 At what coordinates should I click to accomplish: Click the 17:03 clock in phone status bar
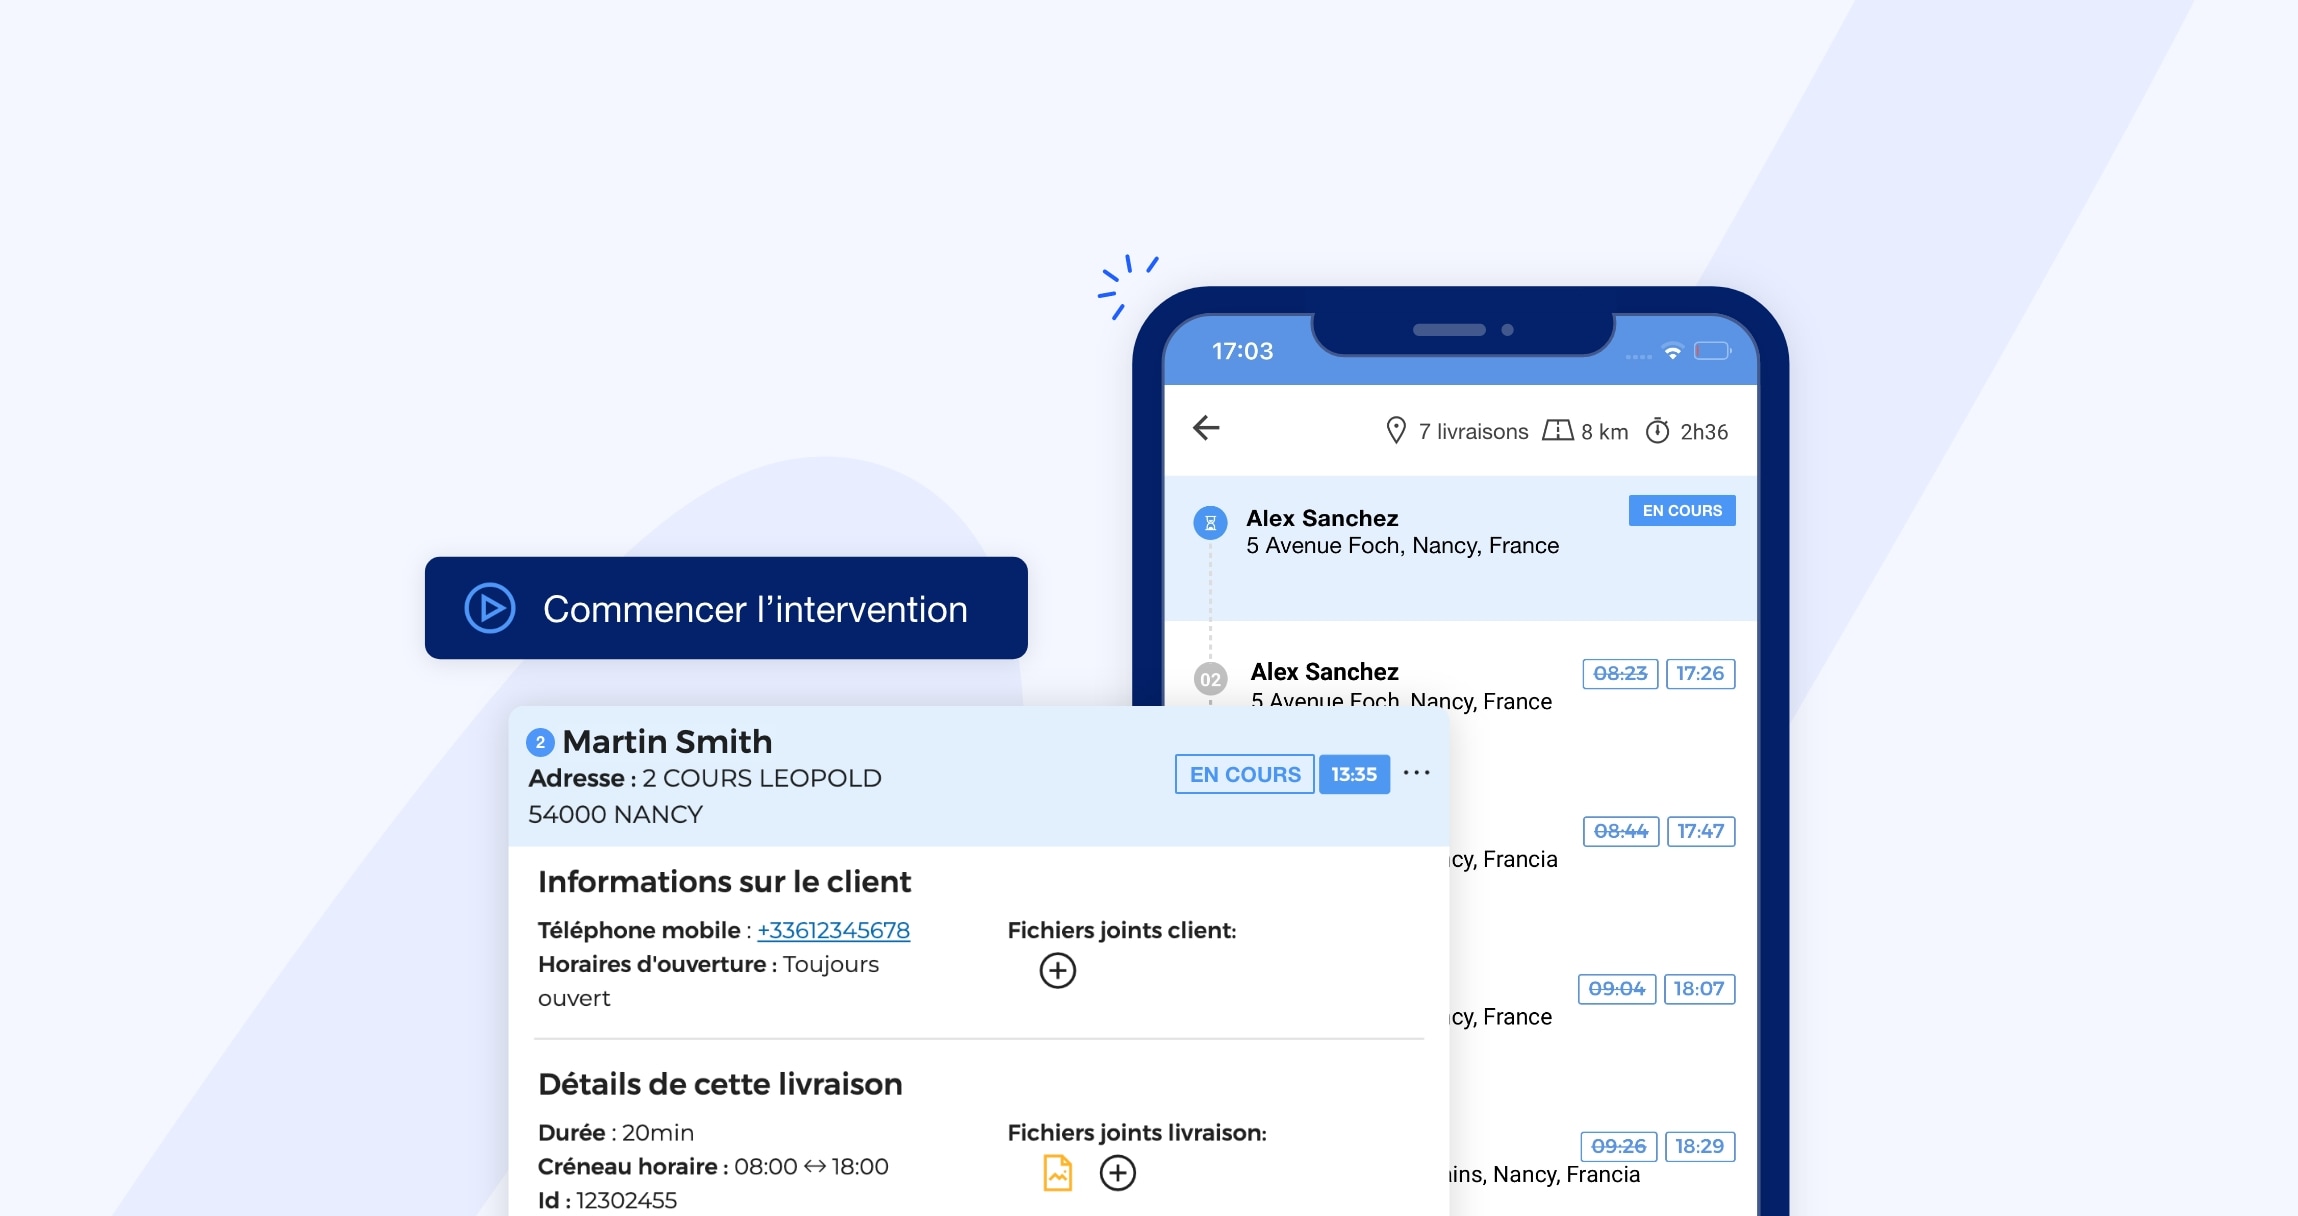click(x=1242, y=351)
